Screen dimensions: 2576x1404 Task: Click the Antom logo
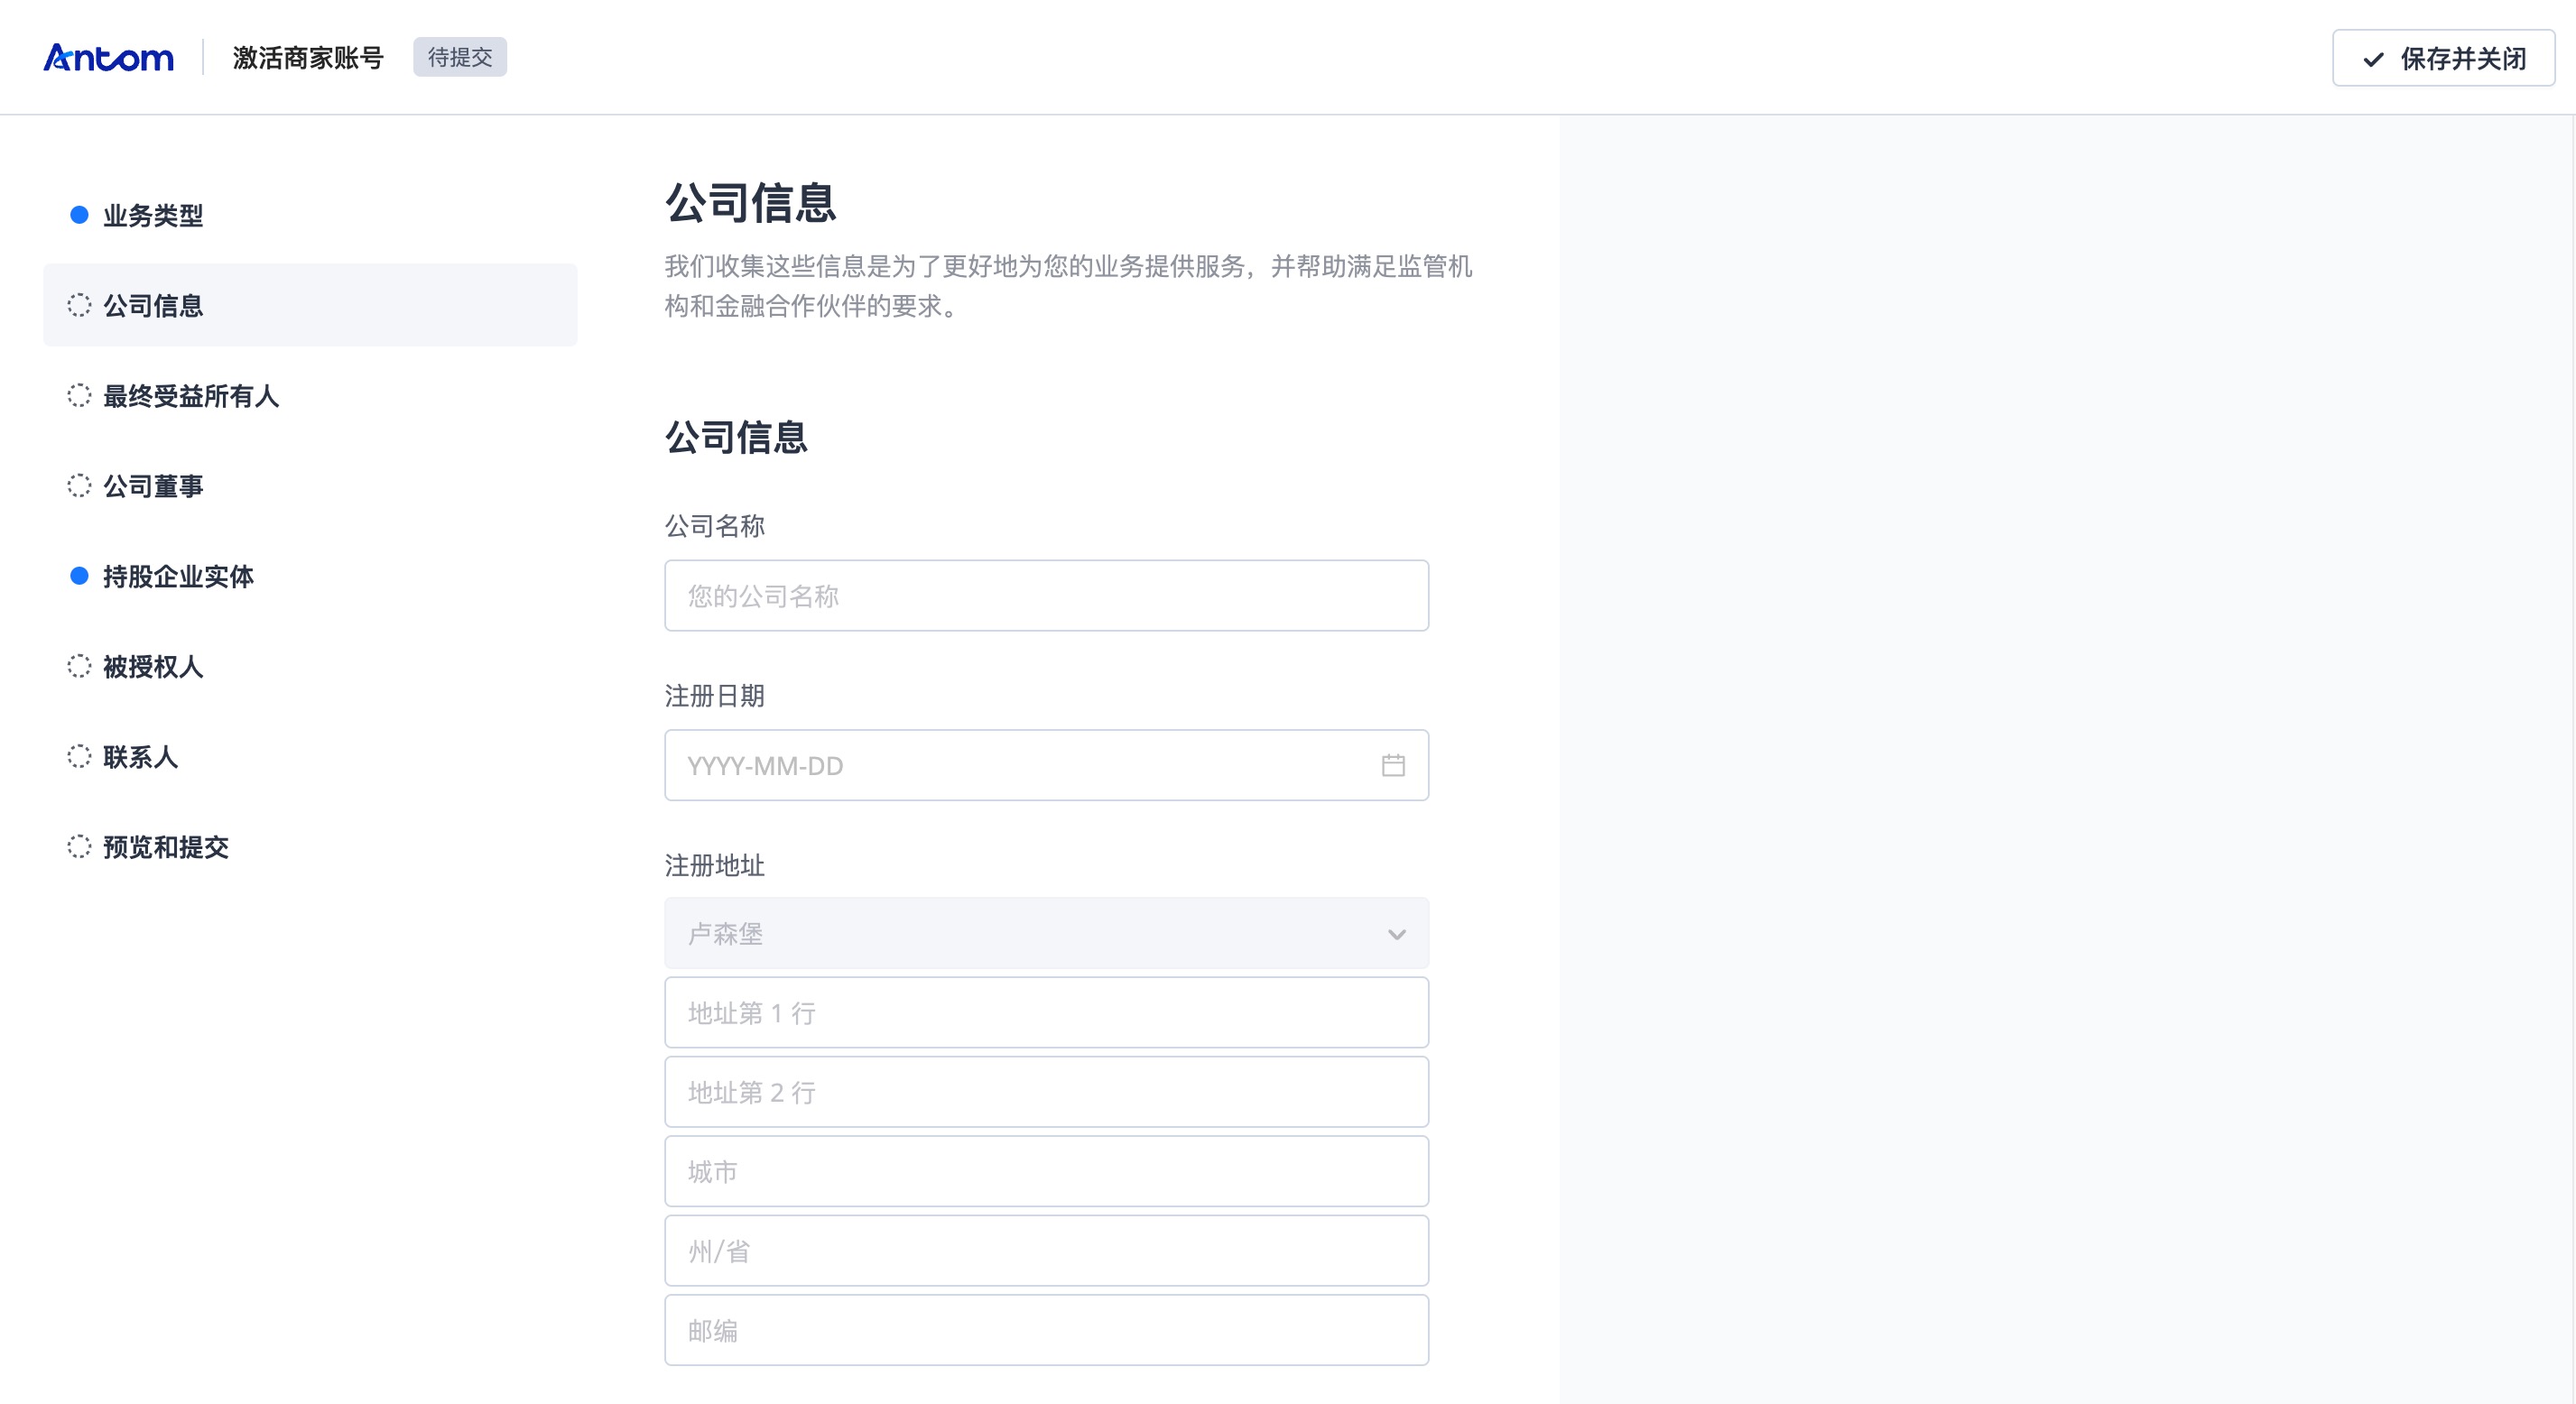click(108, 57)
